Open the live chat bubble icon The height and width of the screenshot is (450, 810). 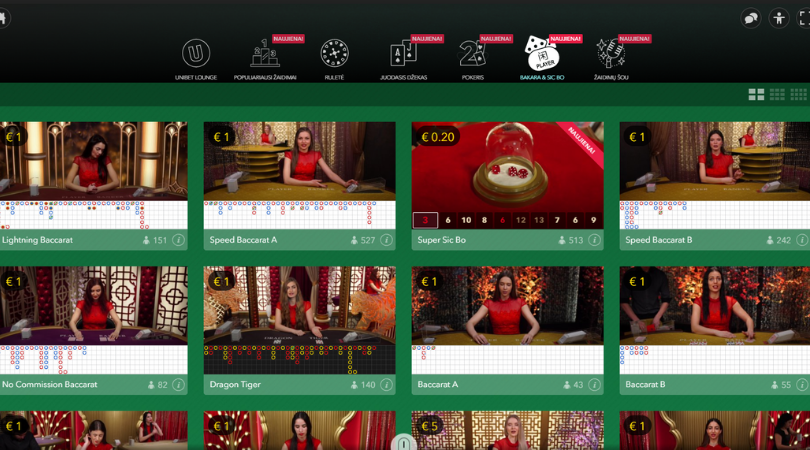coord(751,19)
